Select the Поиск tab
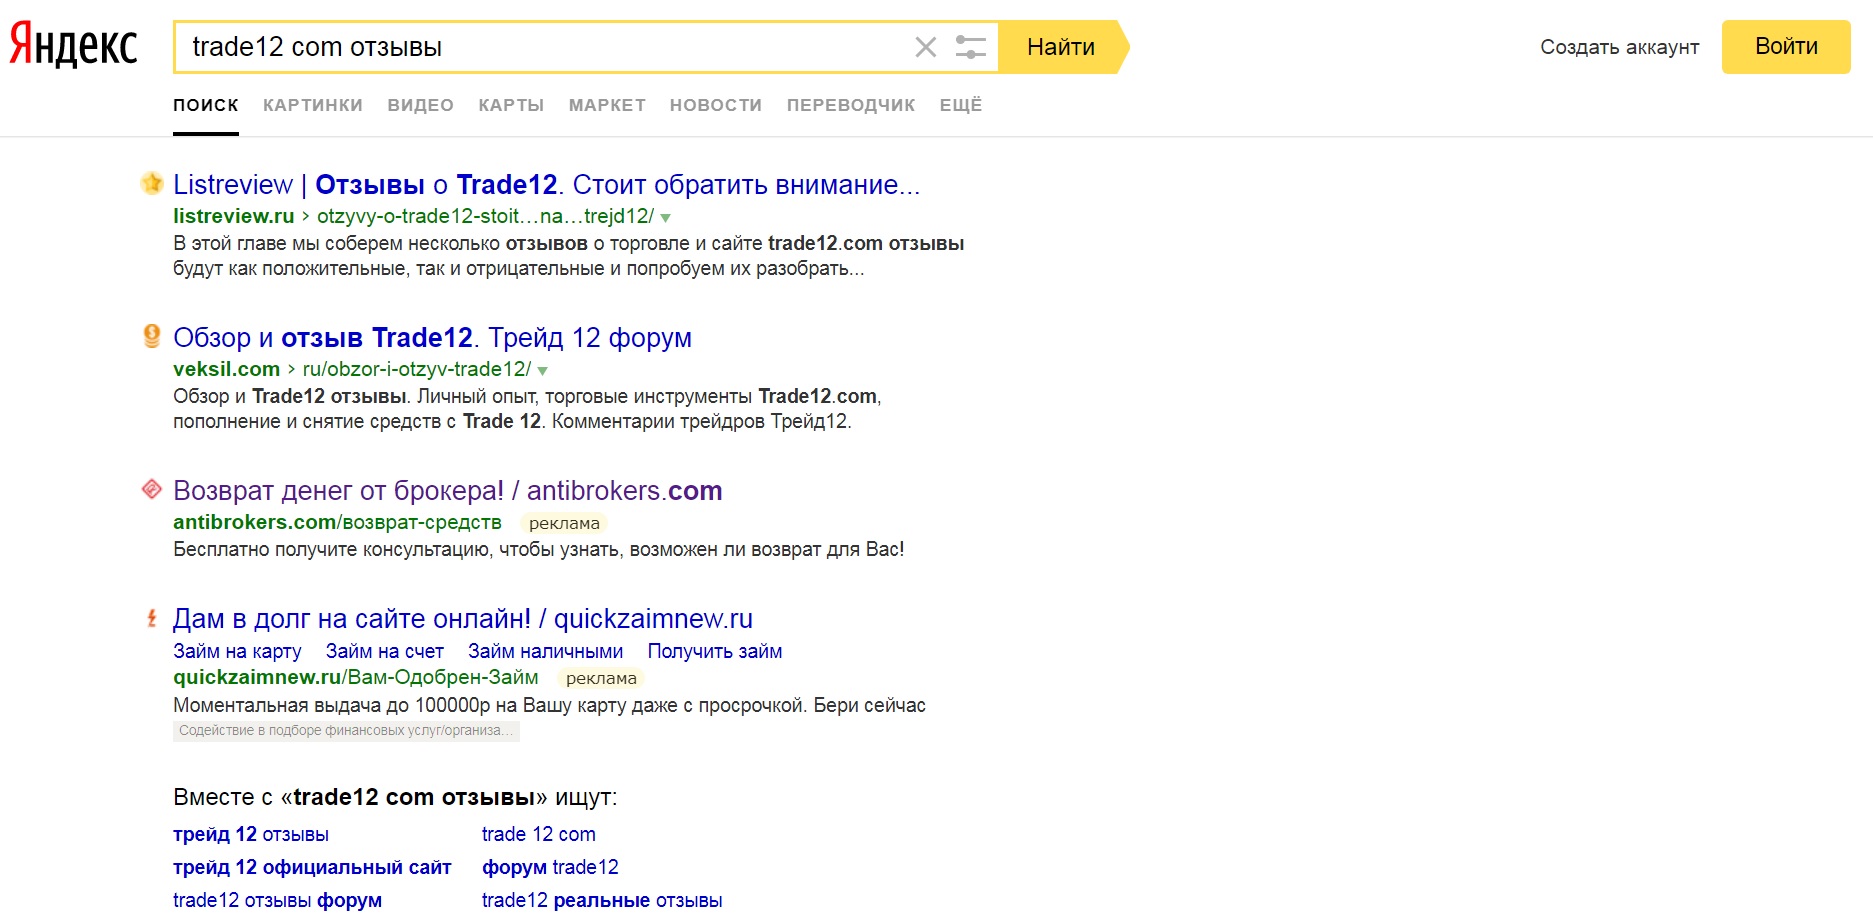 click(206, 105)
